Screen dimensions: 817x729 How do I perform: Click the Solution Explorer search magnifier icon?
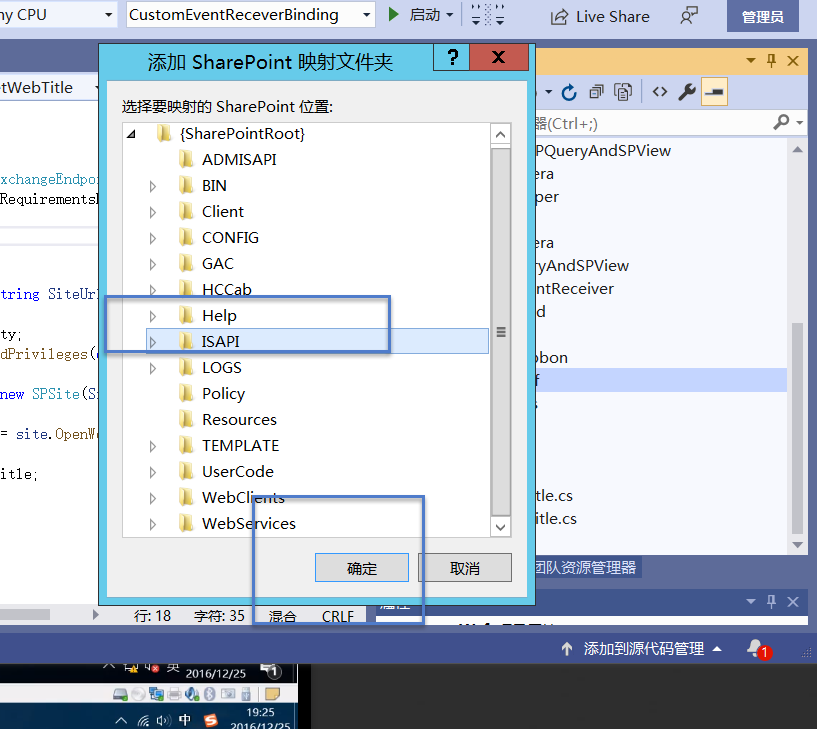tap(781, 122)
